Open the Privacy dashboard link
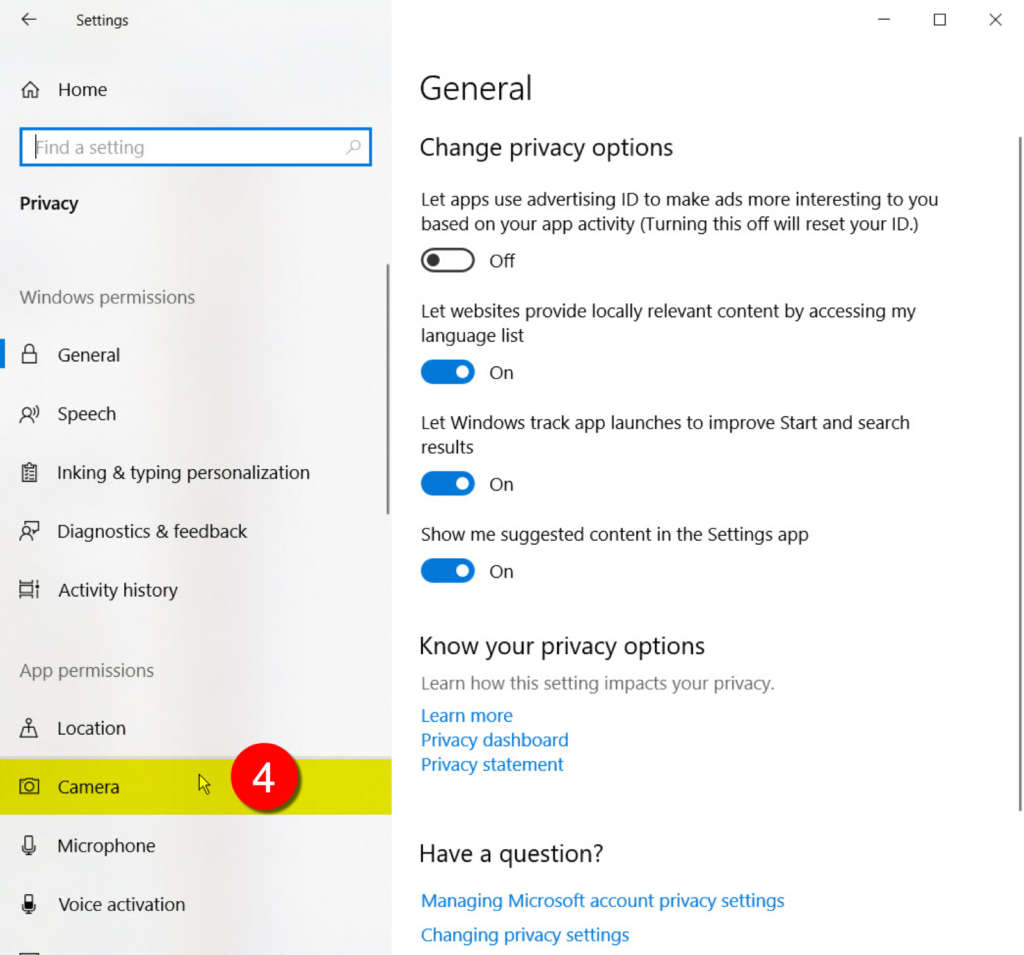1024x955 pixels. [494, 740]
